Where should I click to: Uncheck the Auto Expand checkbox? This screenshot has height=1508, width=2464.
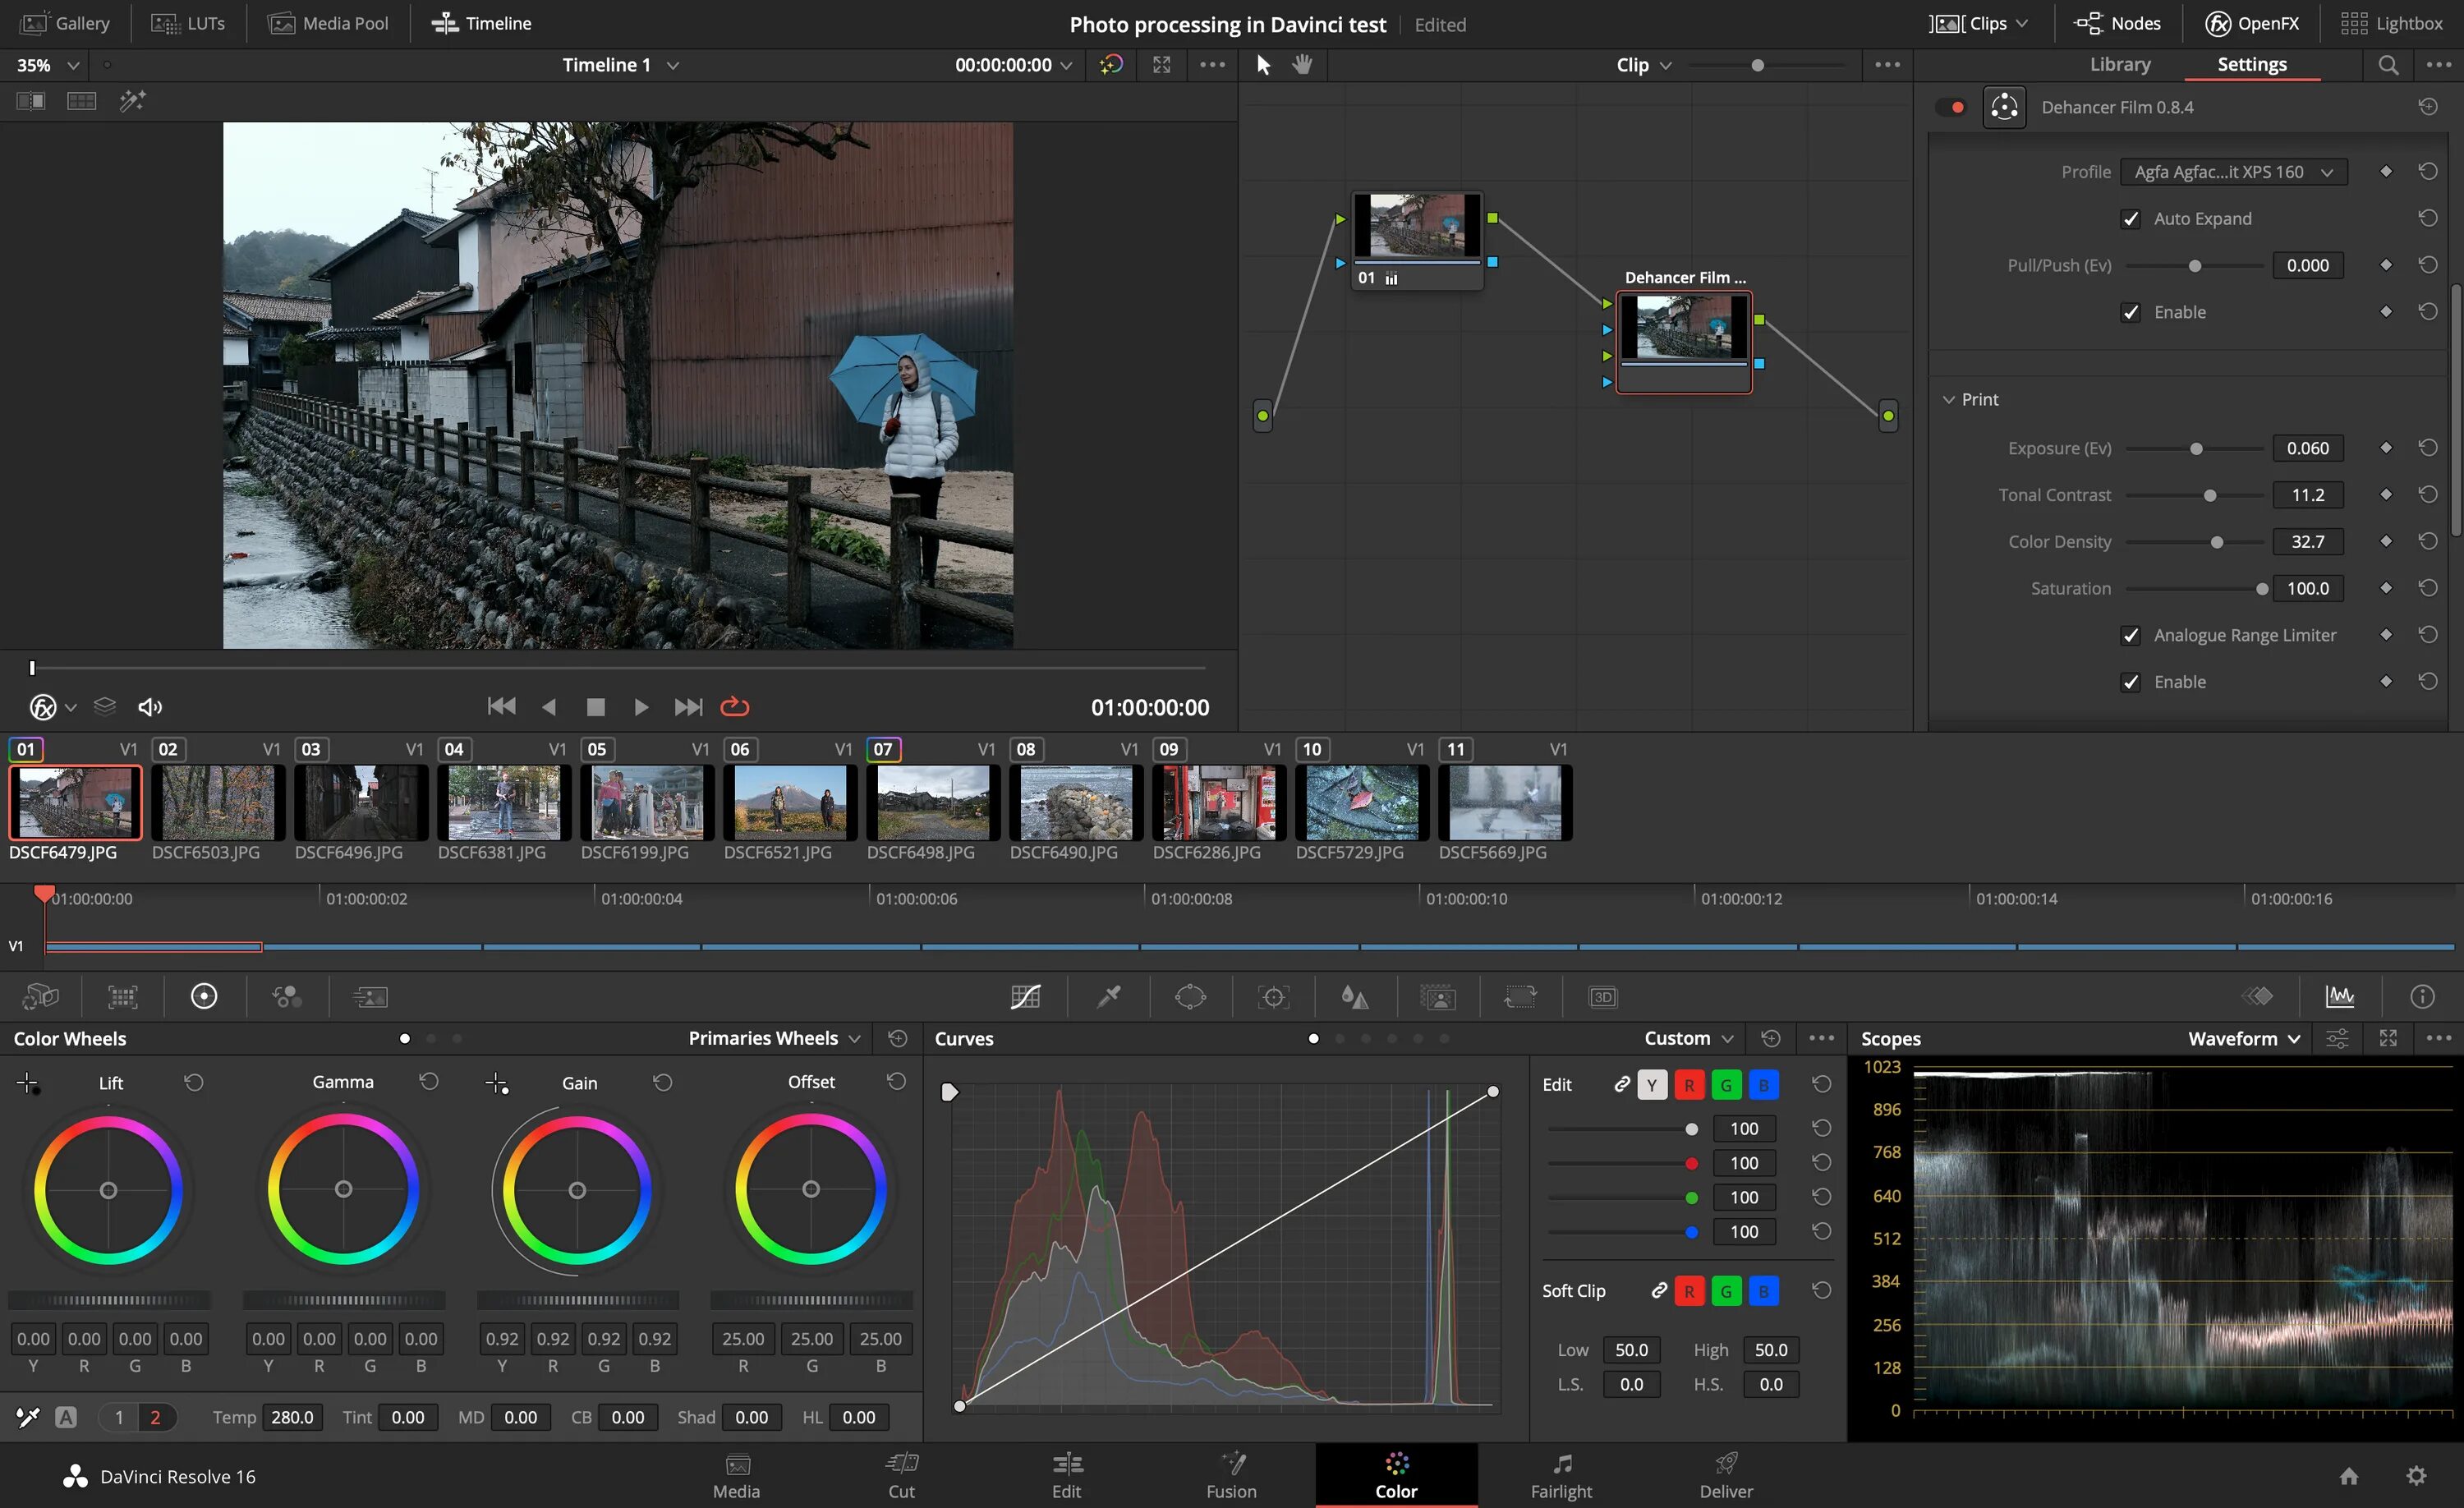point(2131,219)
